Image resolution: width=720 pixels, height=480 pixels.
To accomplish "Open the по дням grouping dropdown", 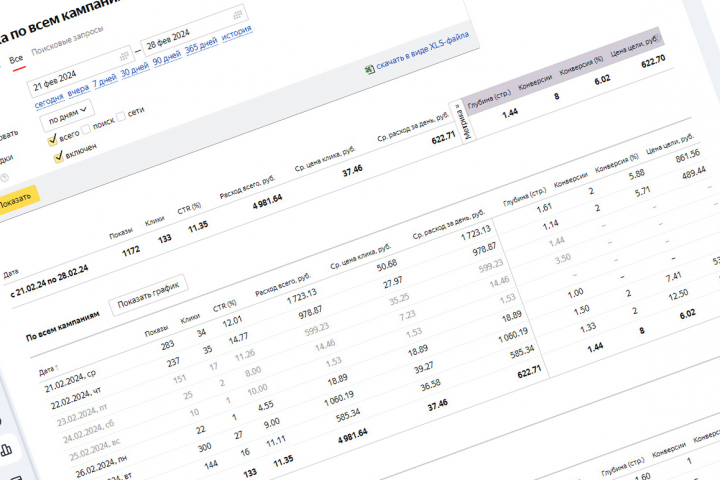I will [67, 115].
